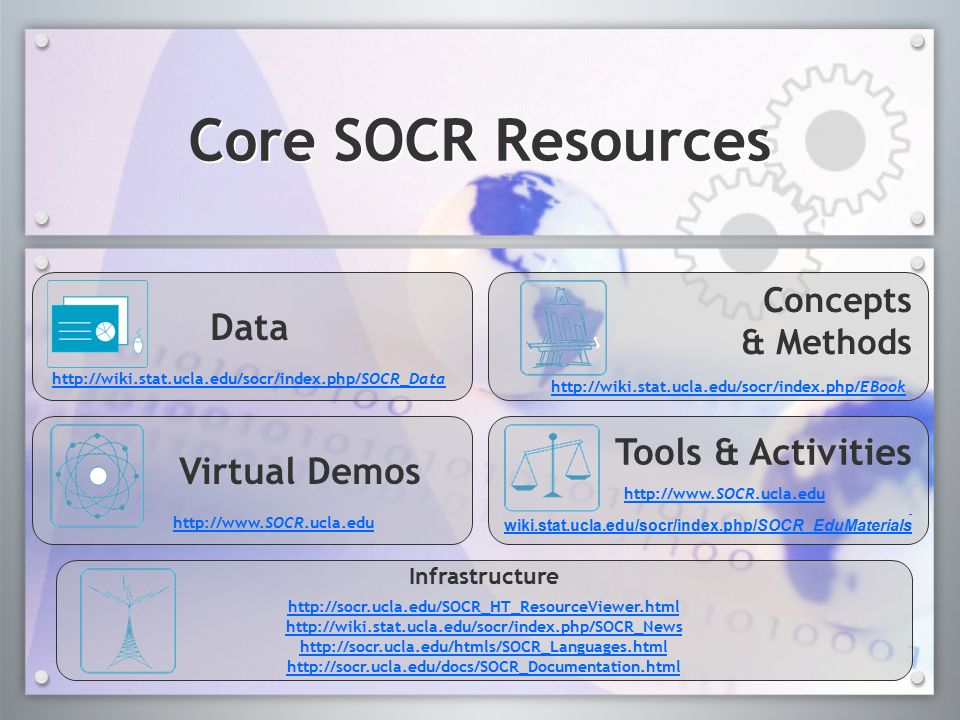Image resolution: width=960 pixels, height=720 pixels.
Task: Open the SOCR_HT_ResourceViewer.html link
Action: click(484, 607)
